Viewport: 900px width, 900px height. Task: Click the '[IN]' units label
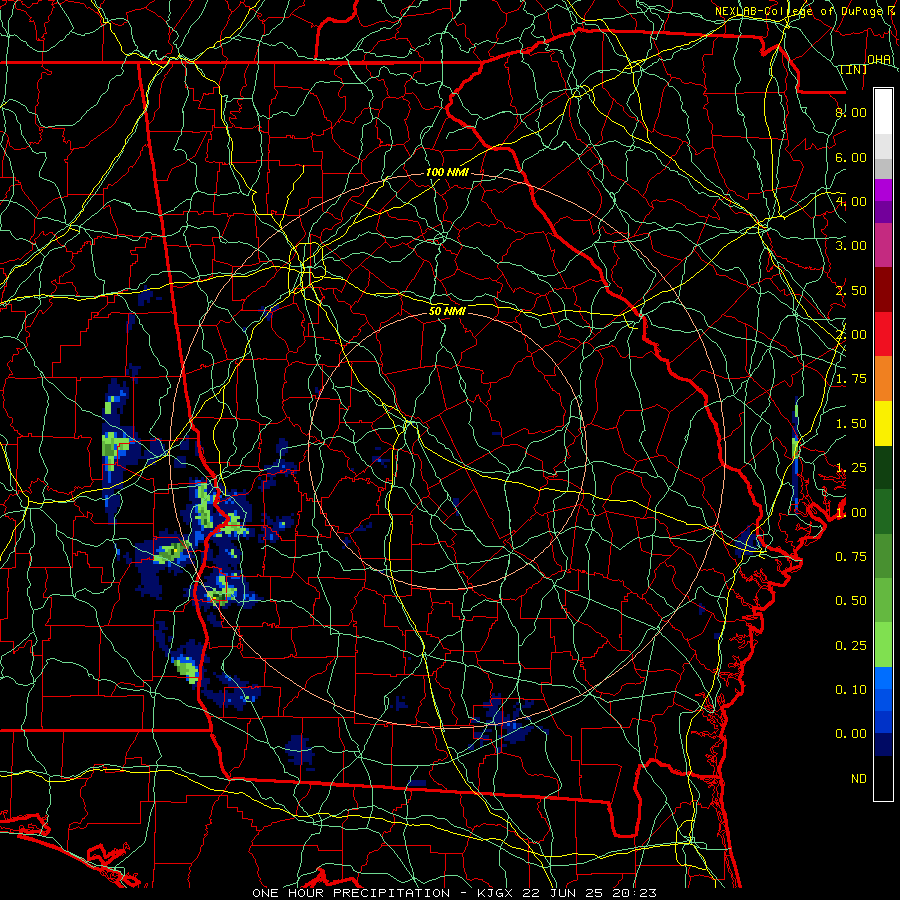point(854,69)
